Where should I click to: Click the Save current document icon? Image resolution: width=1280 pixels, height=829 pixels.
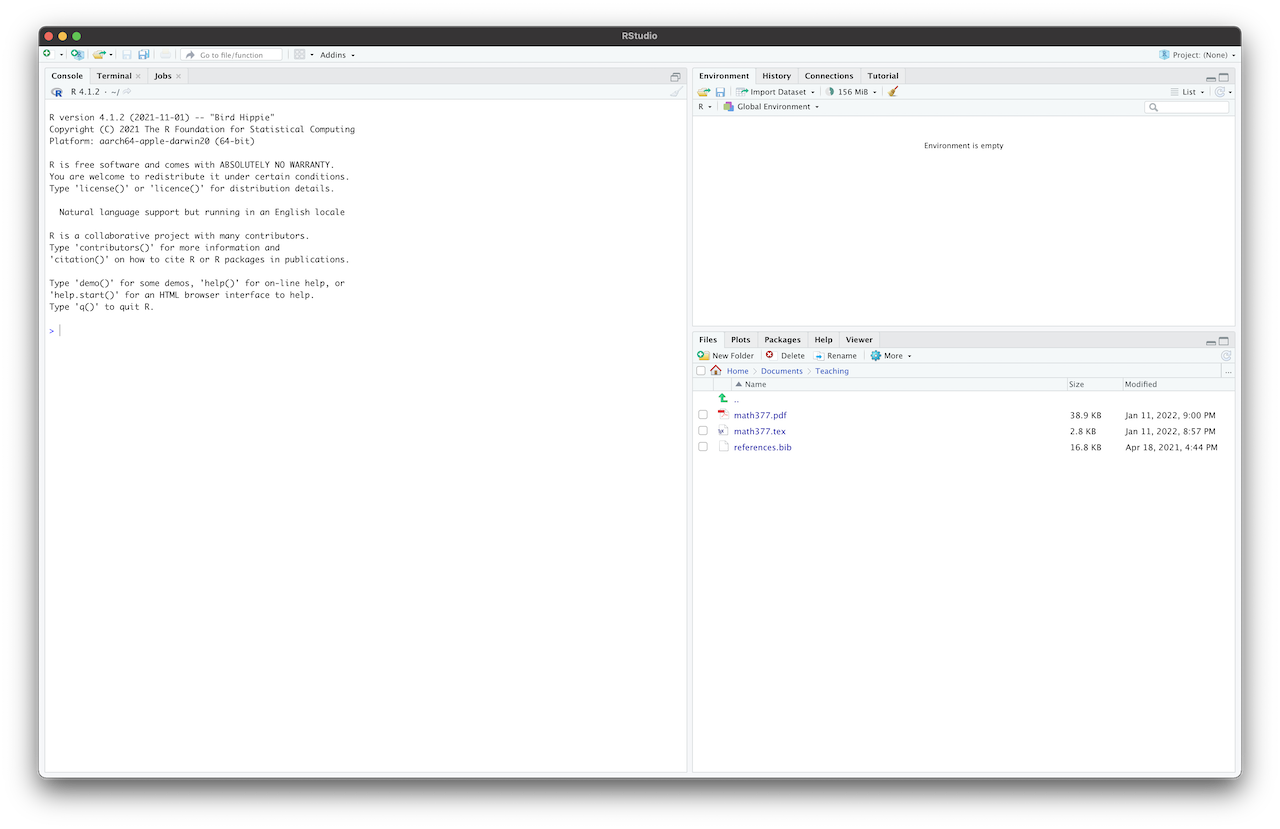[127, 54]
